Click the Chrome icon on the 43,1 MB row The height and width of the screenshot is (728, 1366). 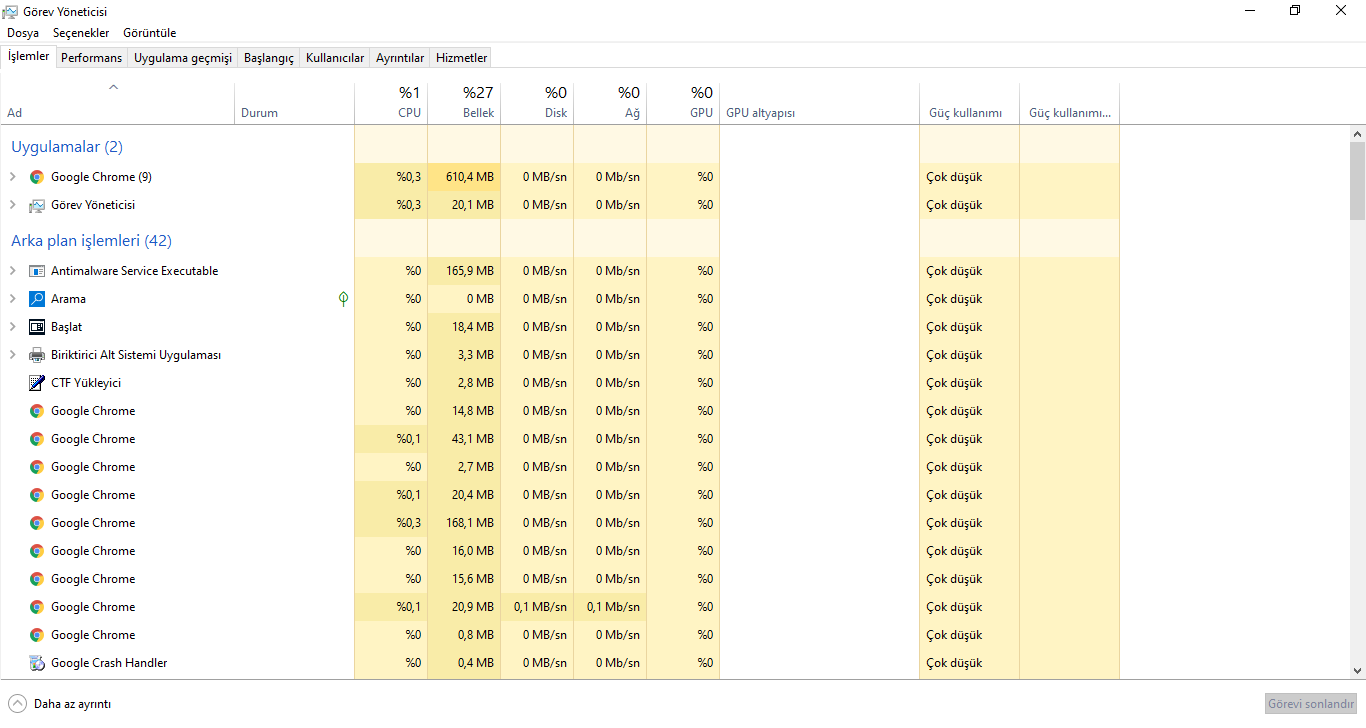(x=37, y=439)
